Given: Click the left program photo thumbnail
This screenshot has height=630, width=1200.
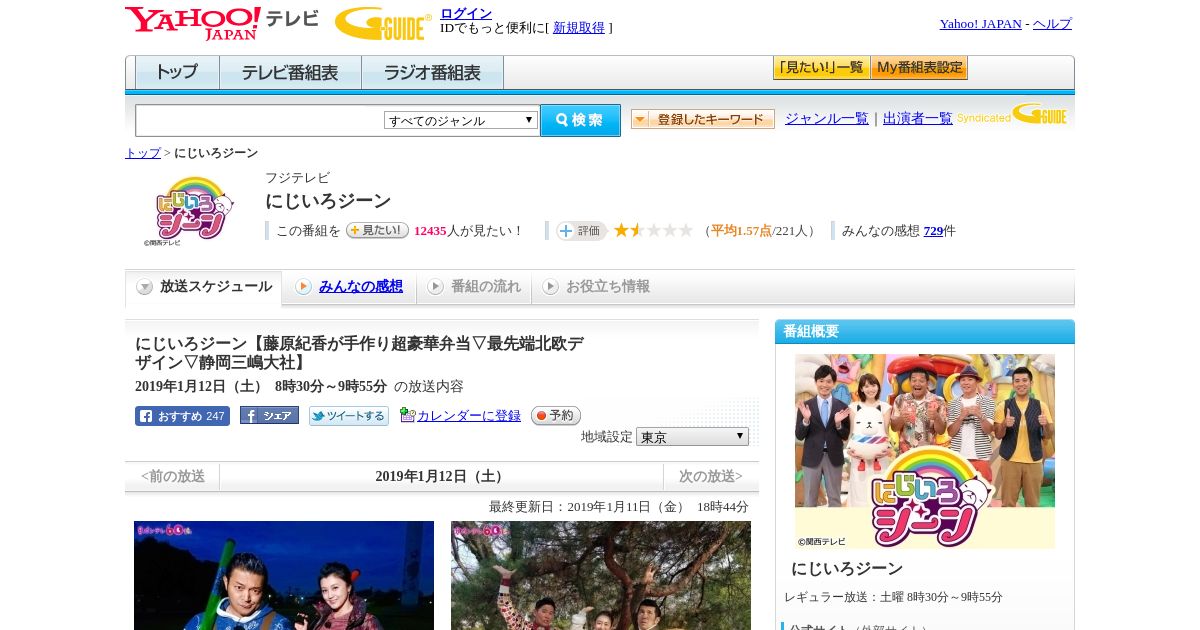Looking at the screenshot, I should [284, 575].
